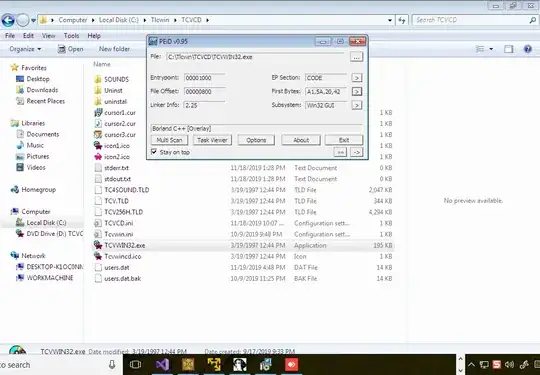The image size is (540, 375).
Task: Open Subsystem details arrow button
Action: pos(357,105)
